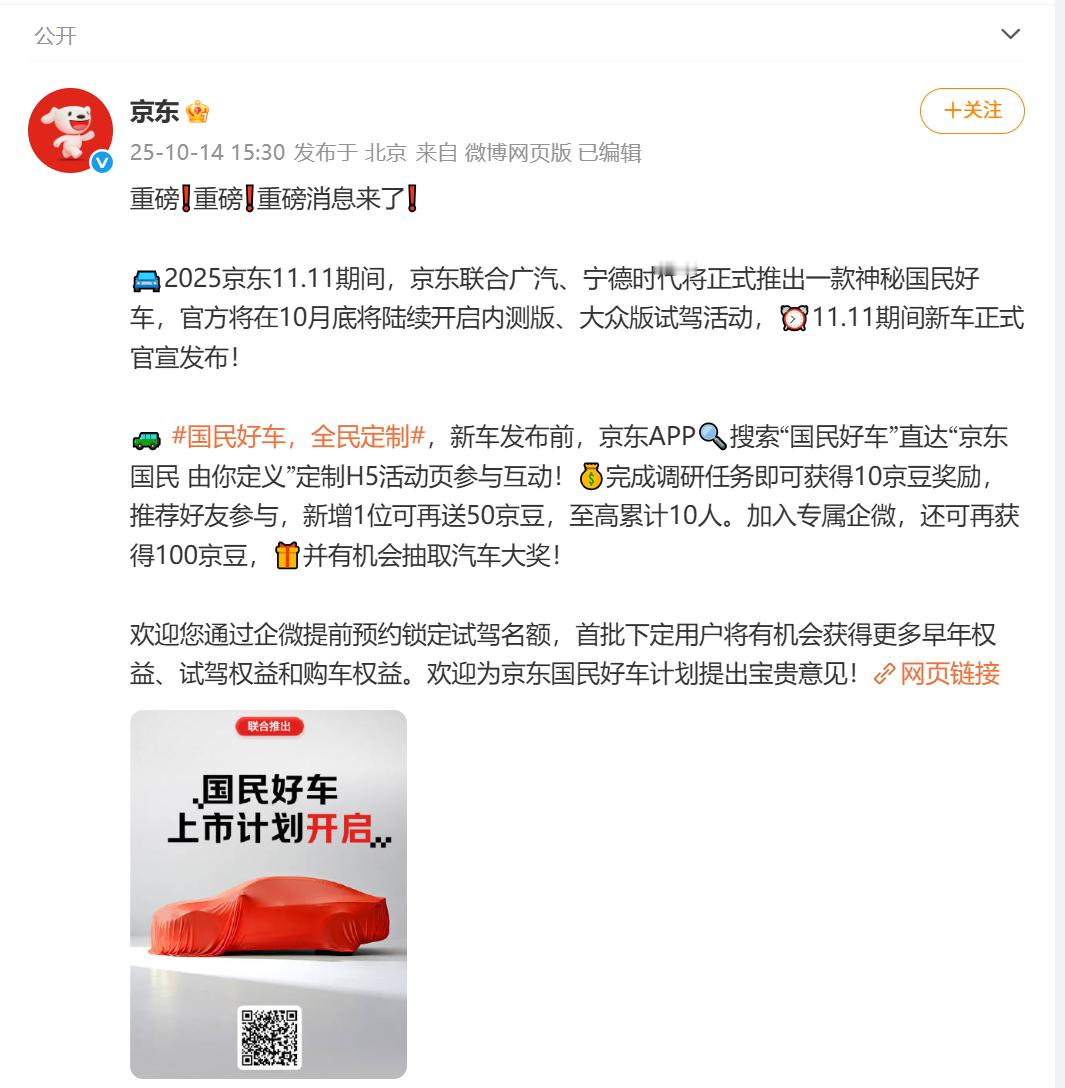Viewport: 1065px width, 1088px height.
Task: Click the chain icon before 网页链接
Action: [x=885, y=674]
